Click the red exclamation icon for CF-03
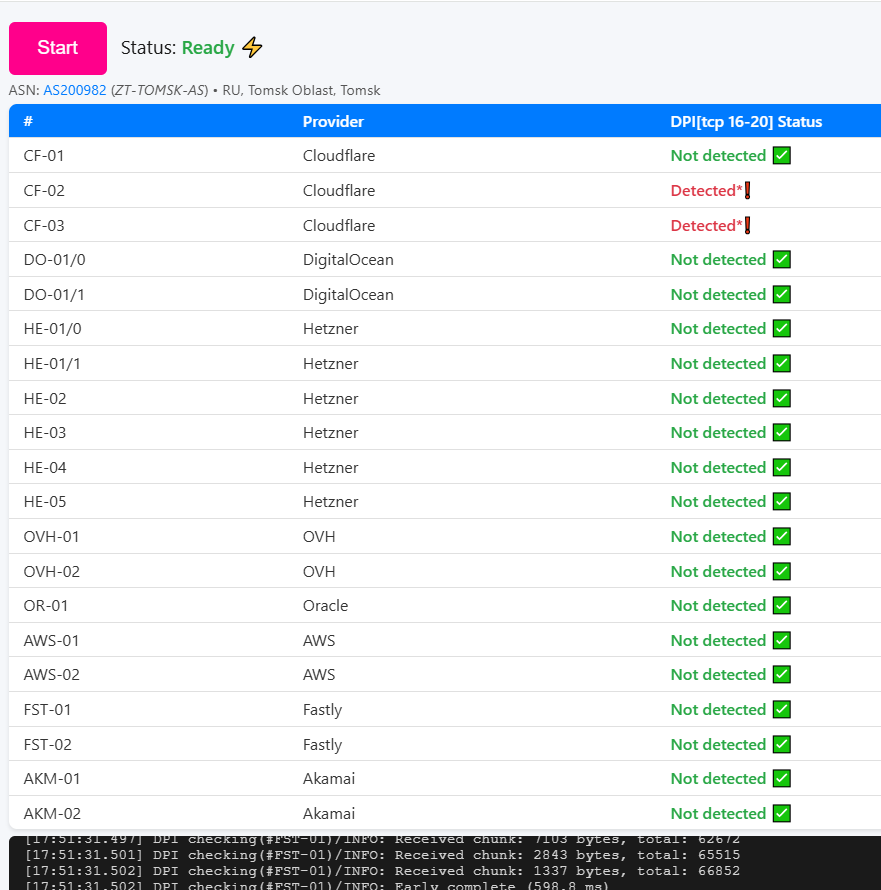Screen dimensions: 881x890 click(747, 225)
